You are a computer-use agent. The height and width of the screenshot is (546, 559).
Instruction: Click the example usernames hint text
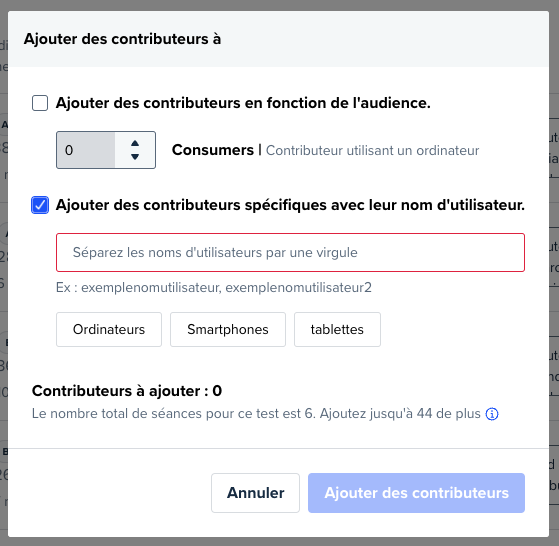[x=214, y=287]
